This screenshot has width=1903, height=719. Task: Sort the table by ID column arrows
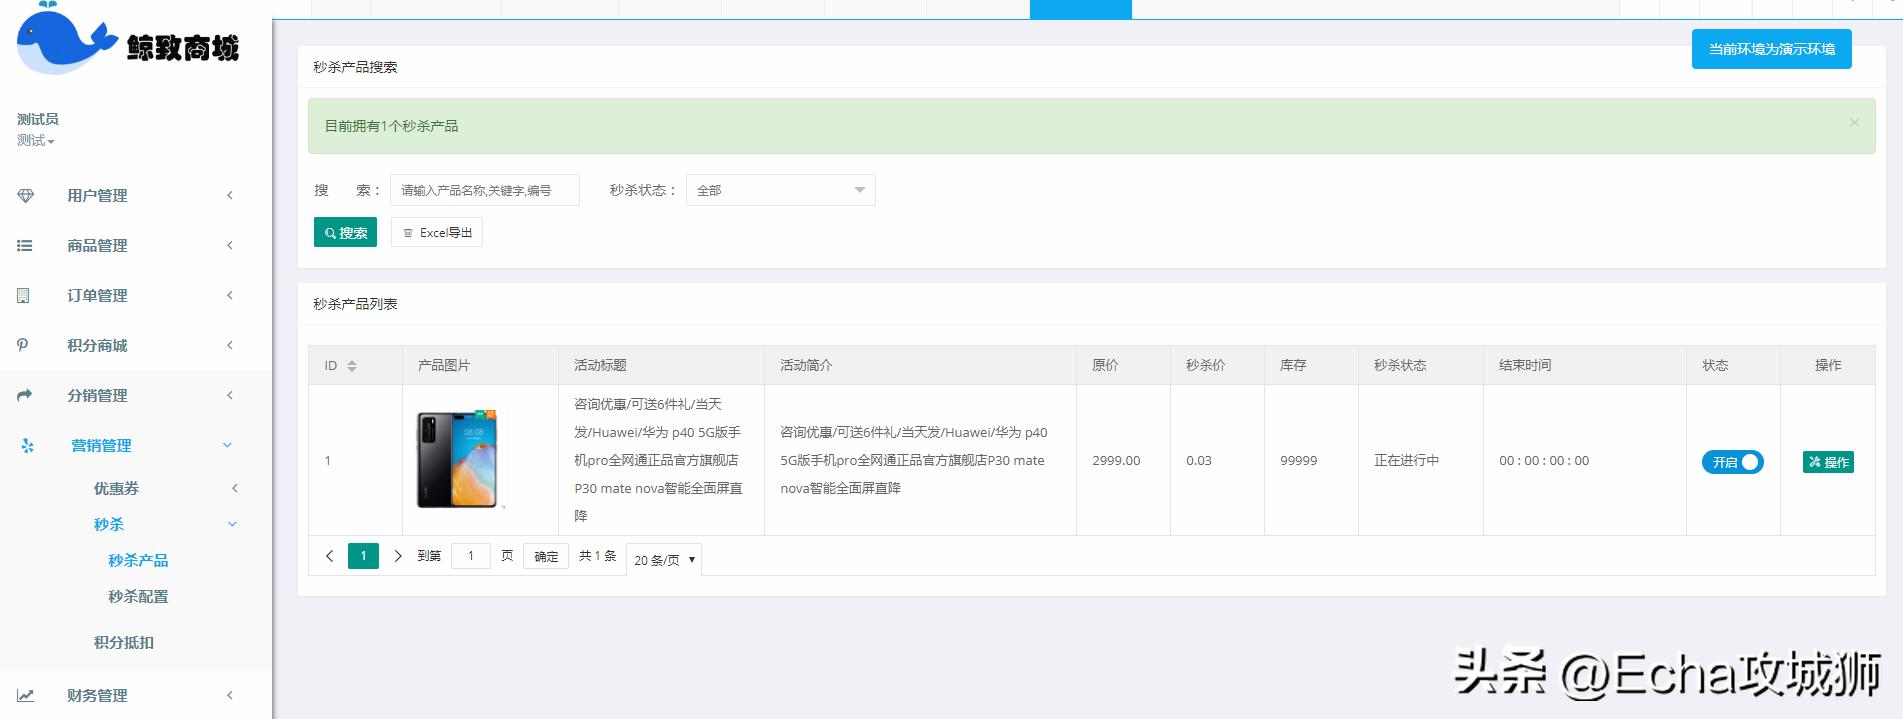pos(352,366)
